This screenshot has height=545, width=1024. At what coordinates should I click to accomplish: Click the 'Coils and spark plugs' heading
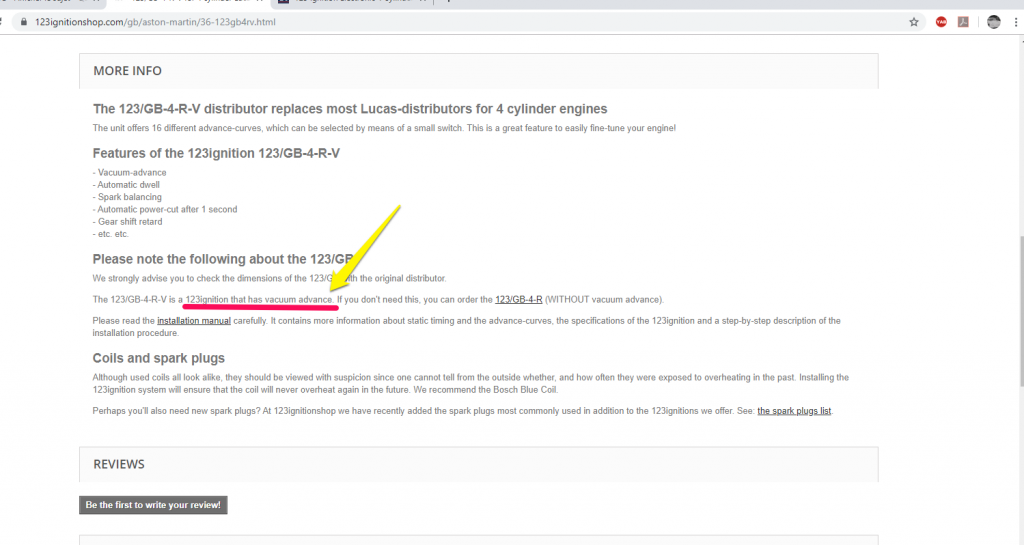[159, 358]
